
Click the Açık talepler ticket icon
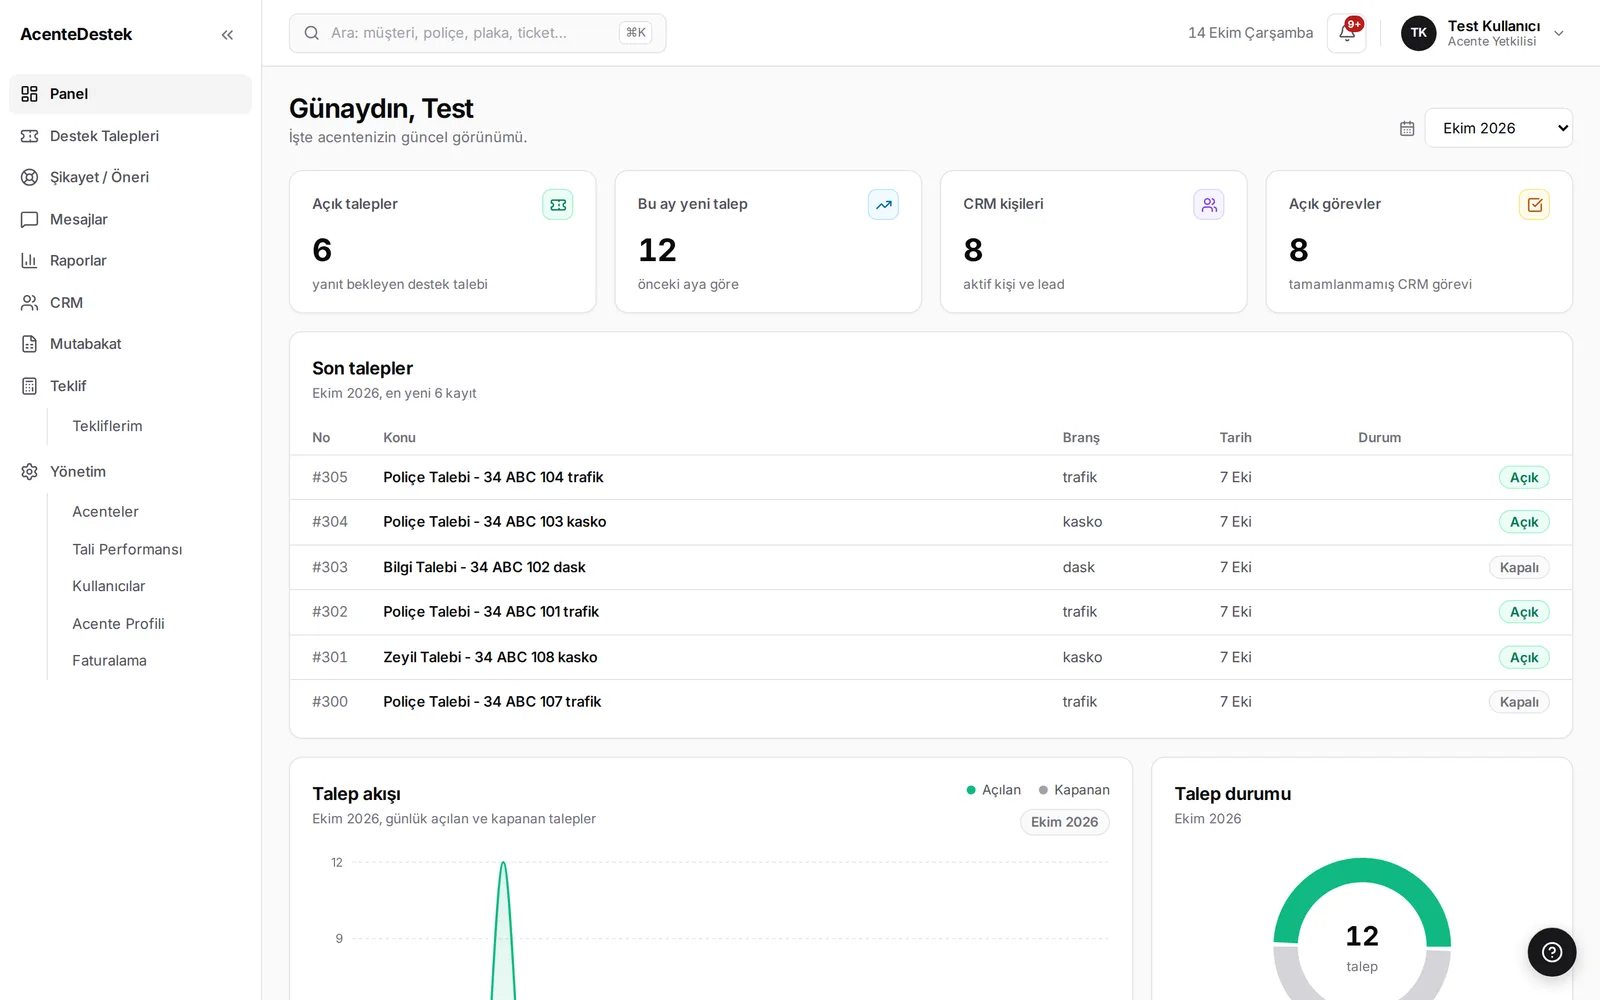pyautogui.click(x=558, y=205)
